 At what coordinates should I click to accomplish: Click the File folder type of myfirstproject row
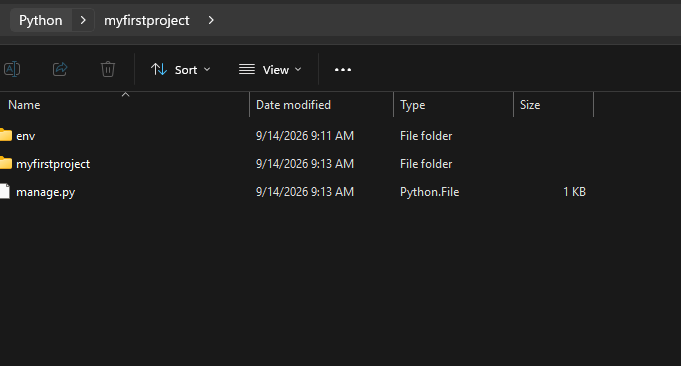point(426,164)
